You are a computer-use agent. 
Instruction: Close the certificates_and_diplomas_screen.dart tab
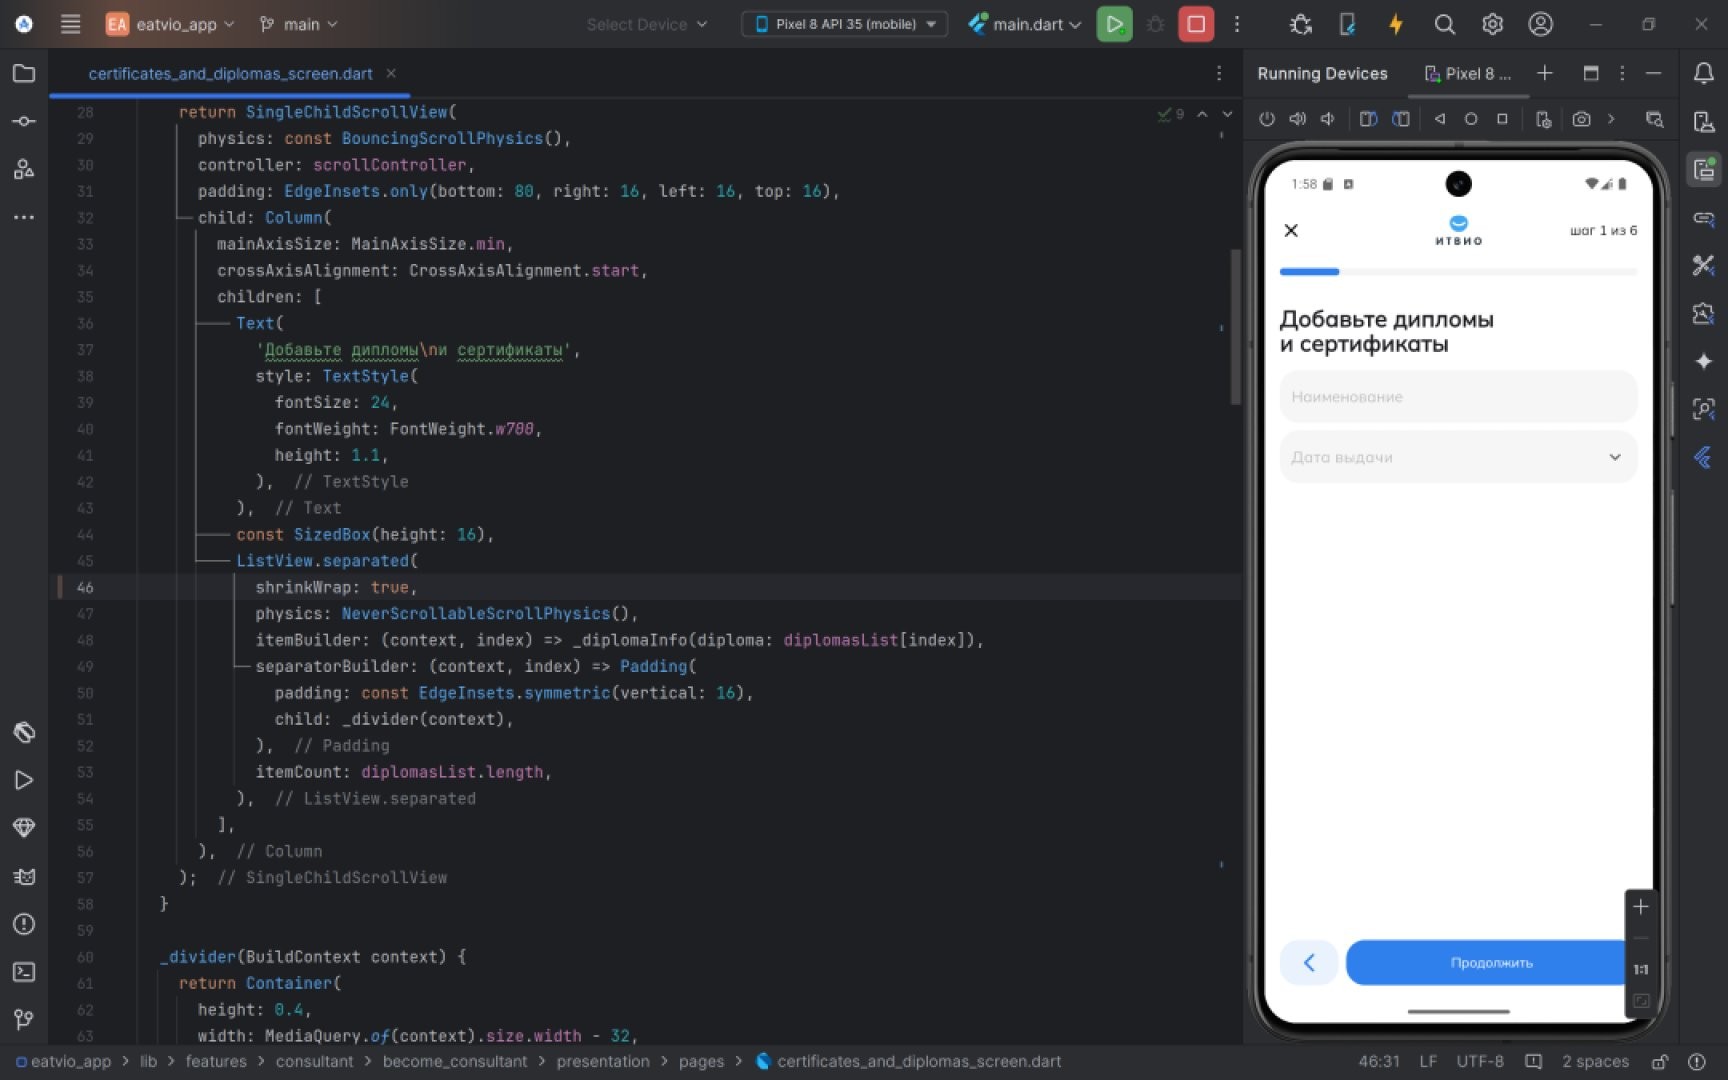coord(391,73)
